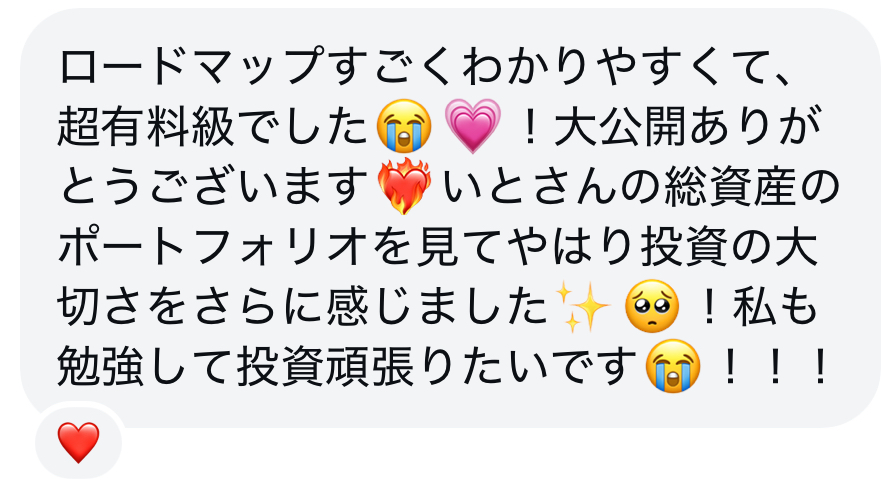The width and height of the screenshot is (881, 480).
Task: Click the crying emoji after 頑張りたいです
Action: coord(673,366)
